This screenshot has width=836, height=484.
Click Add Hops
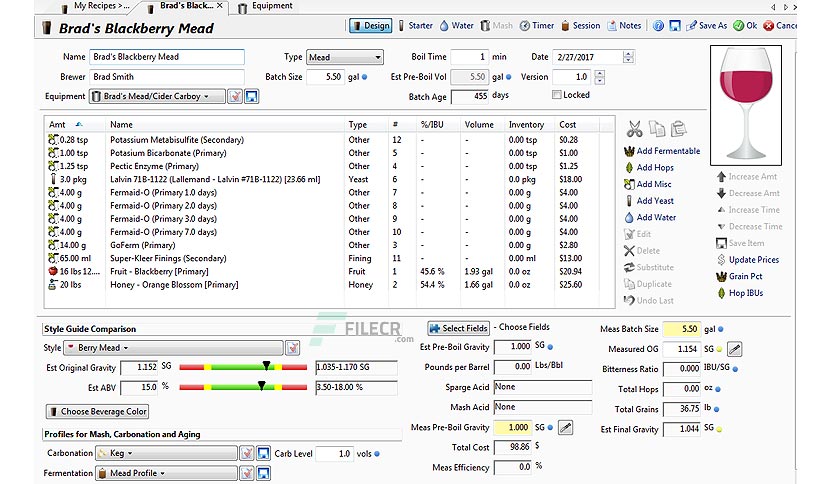648,167
